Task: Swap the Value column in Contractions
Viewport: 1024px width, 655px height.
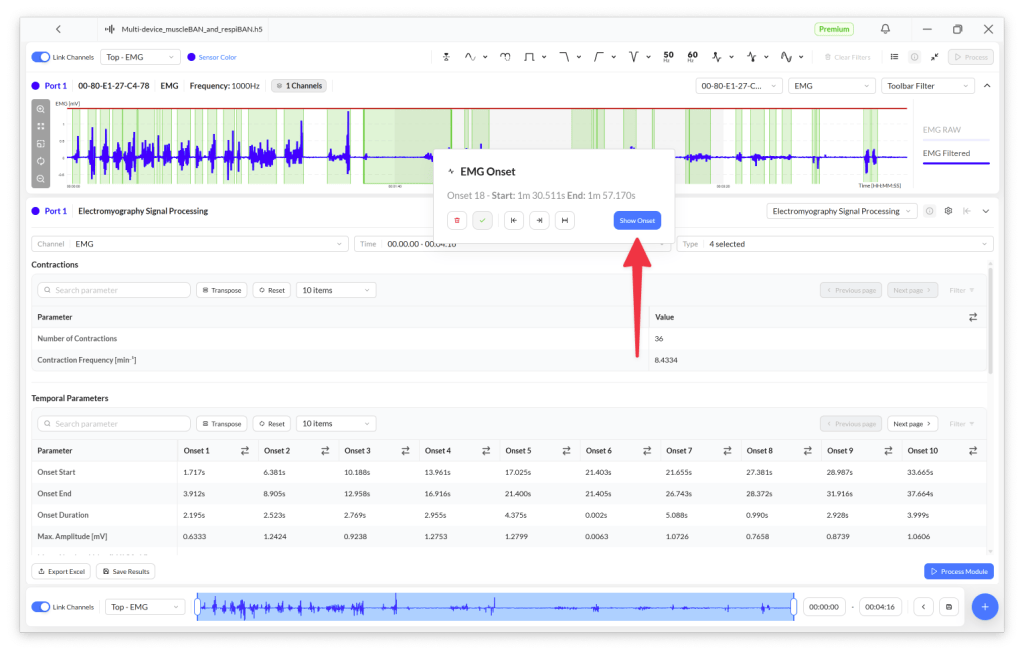Action: pos(973,317)
